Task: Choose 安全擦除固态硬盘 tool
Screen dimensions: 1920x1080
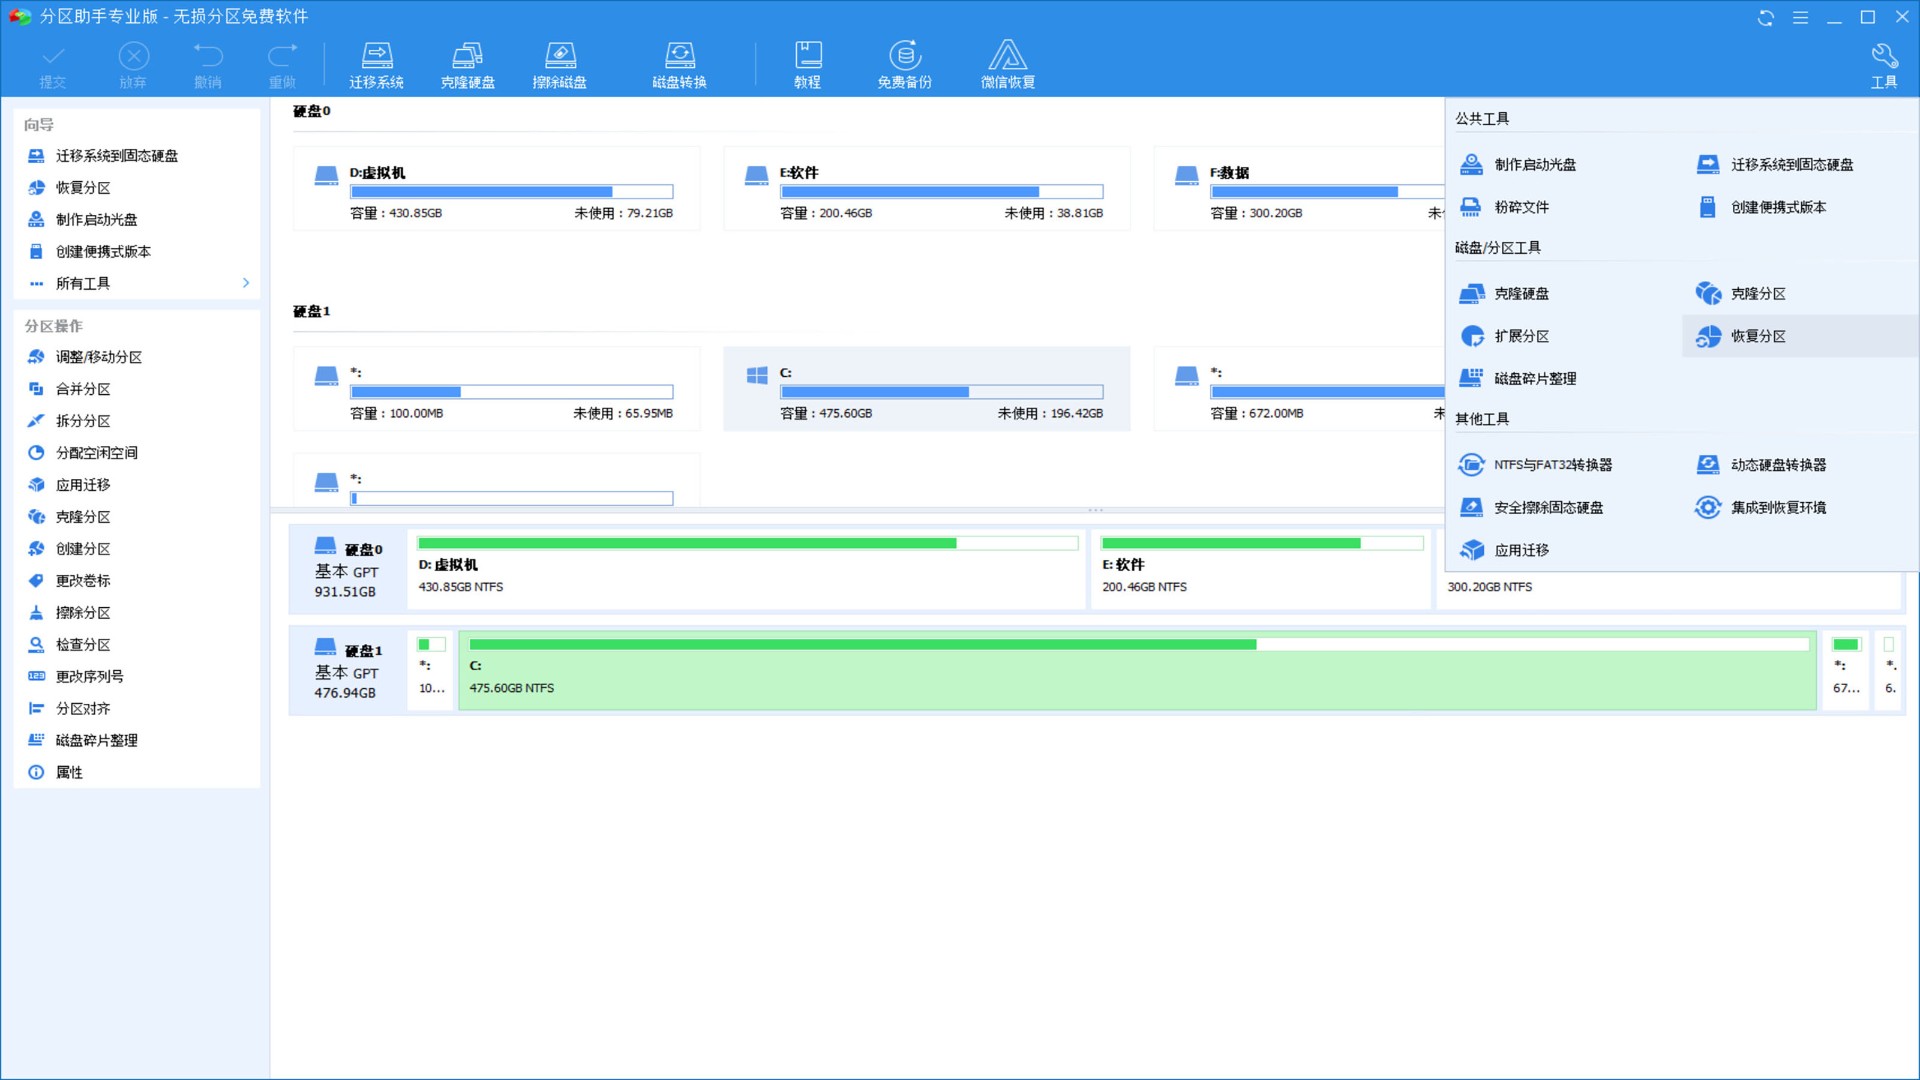Action: [1531, 507]
